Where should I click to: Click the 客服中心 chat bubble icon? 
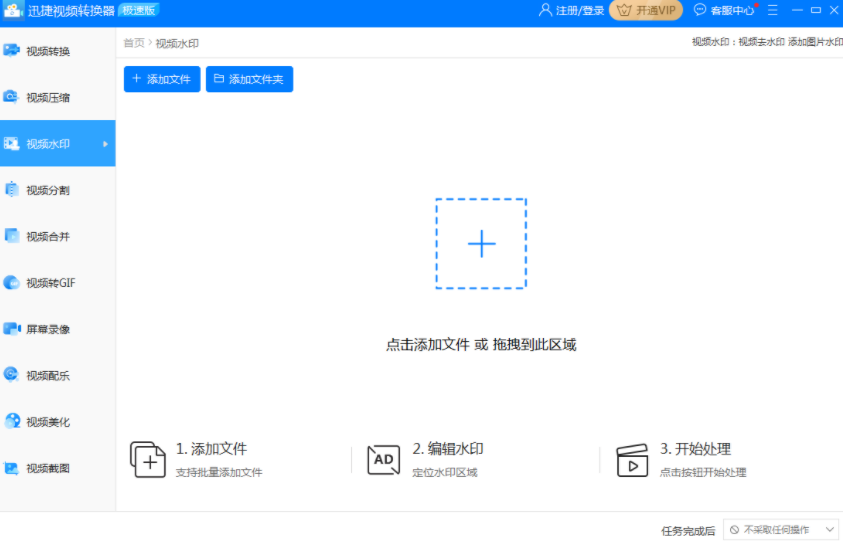click(x=700, y=10)
